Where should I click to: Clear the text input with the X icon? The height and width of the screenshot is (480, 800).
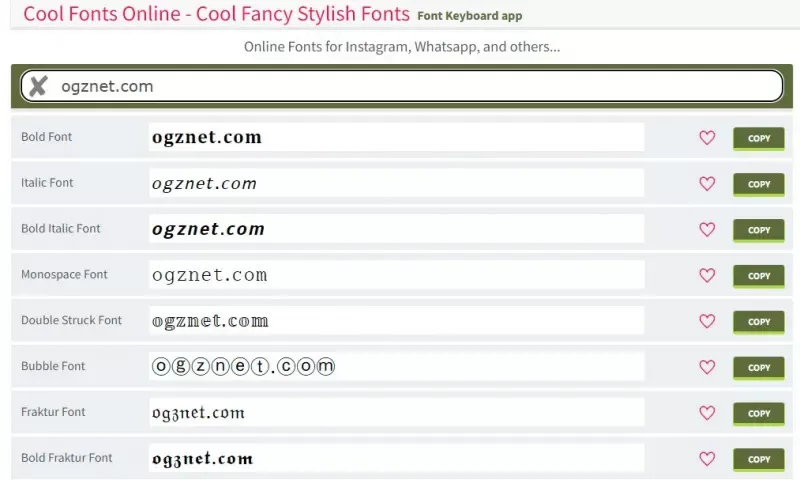pyautogui.click(x=38, y=86)
